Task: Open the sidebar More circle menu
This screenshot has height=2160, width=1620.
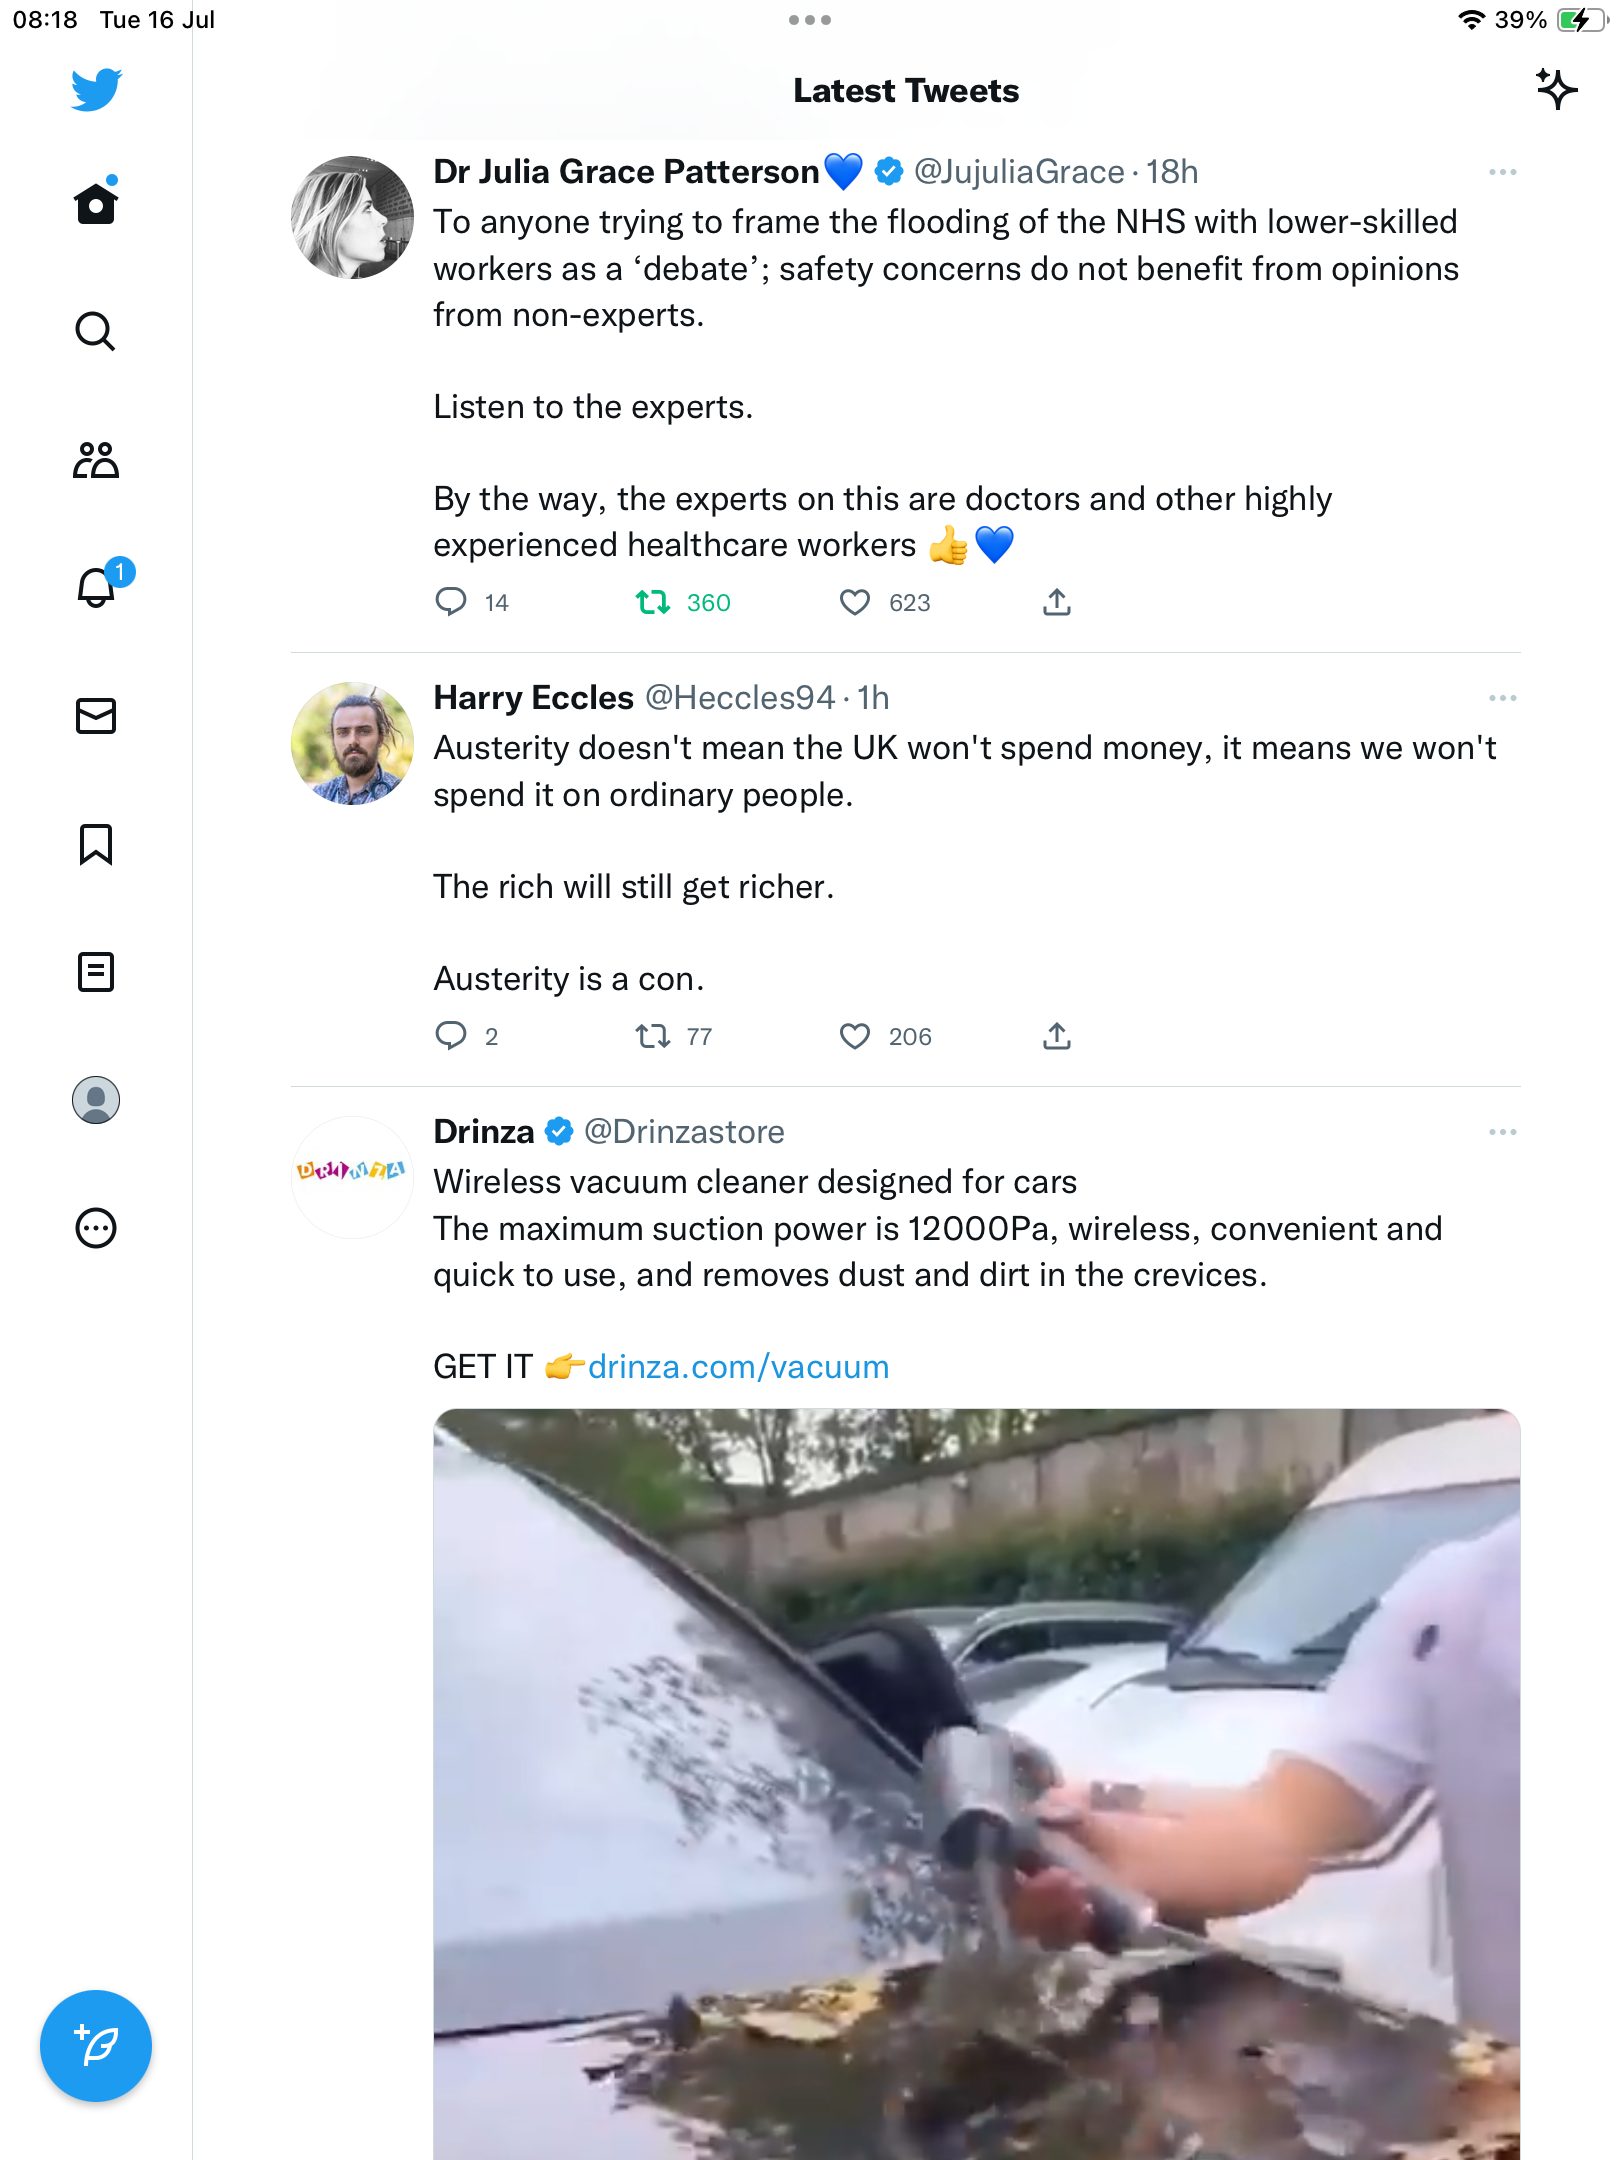Action: click(96, 1228)
